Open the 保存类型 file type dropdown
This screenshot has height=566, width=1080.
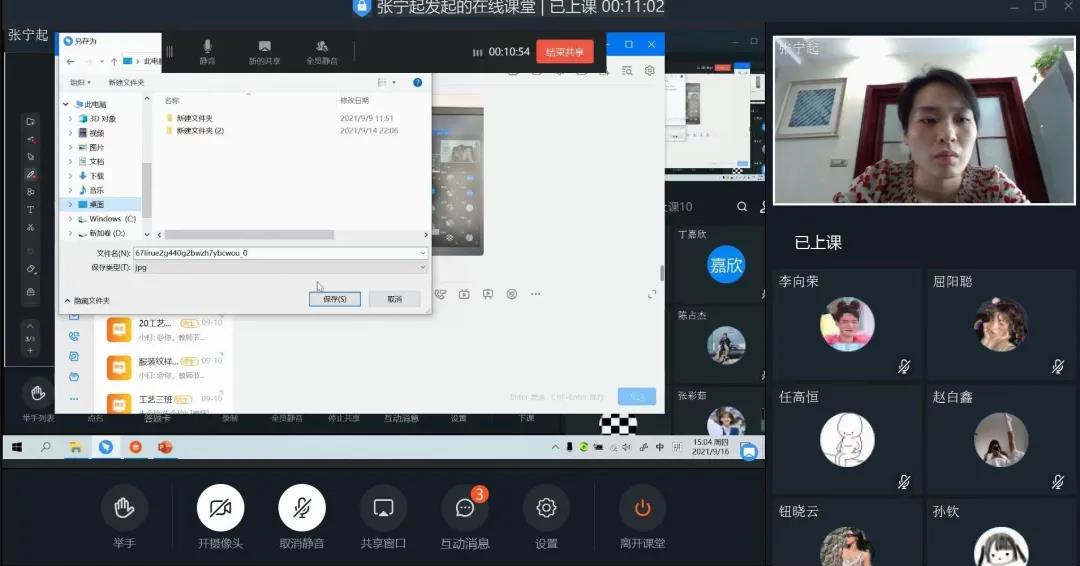280,267
